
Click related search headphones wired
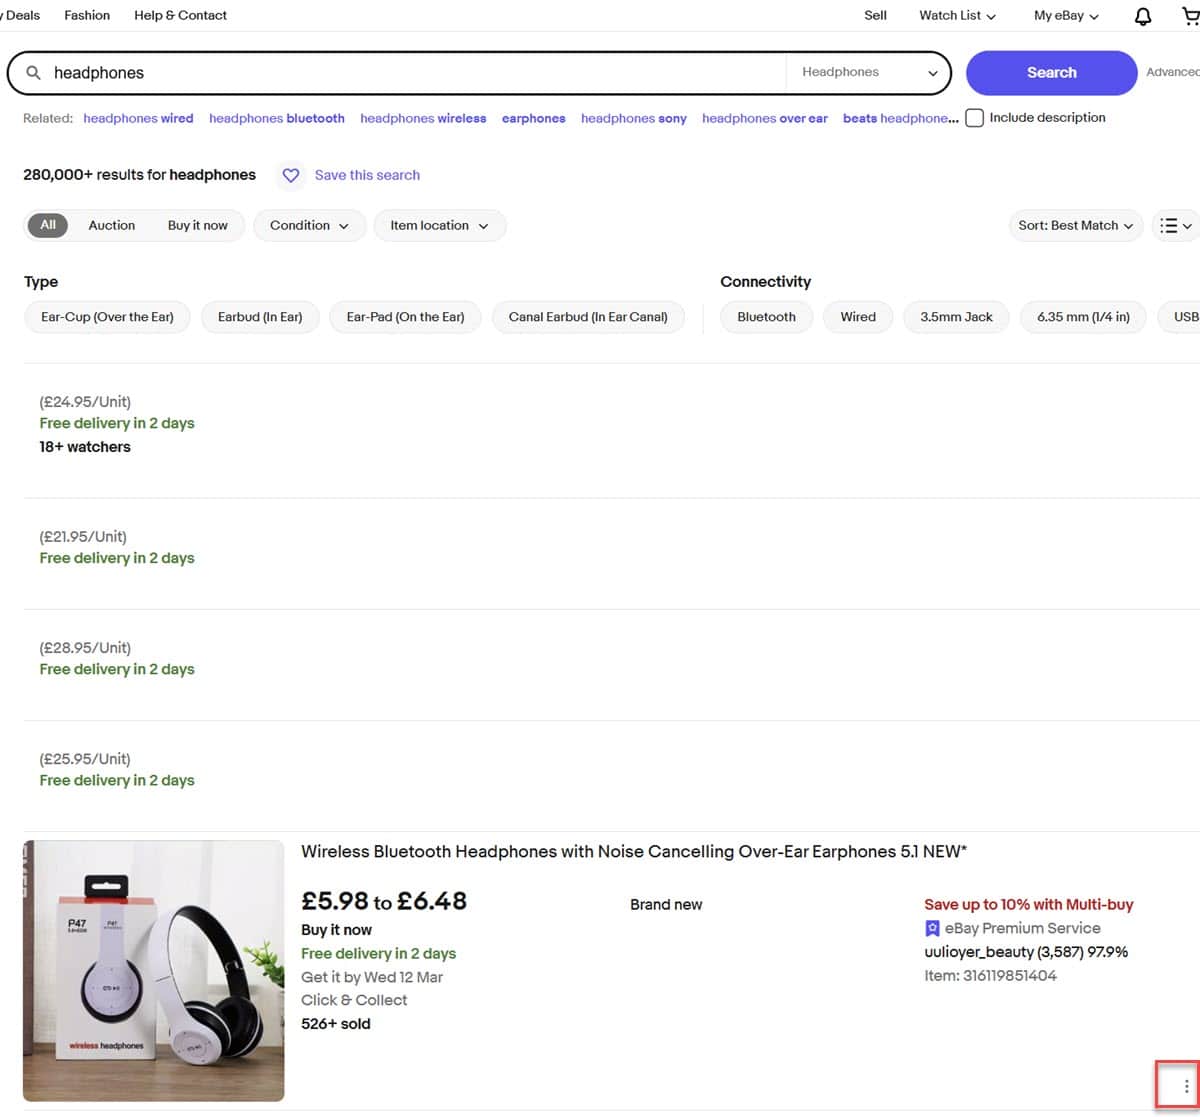[138, 118]
